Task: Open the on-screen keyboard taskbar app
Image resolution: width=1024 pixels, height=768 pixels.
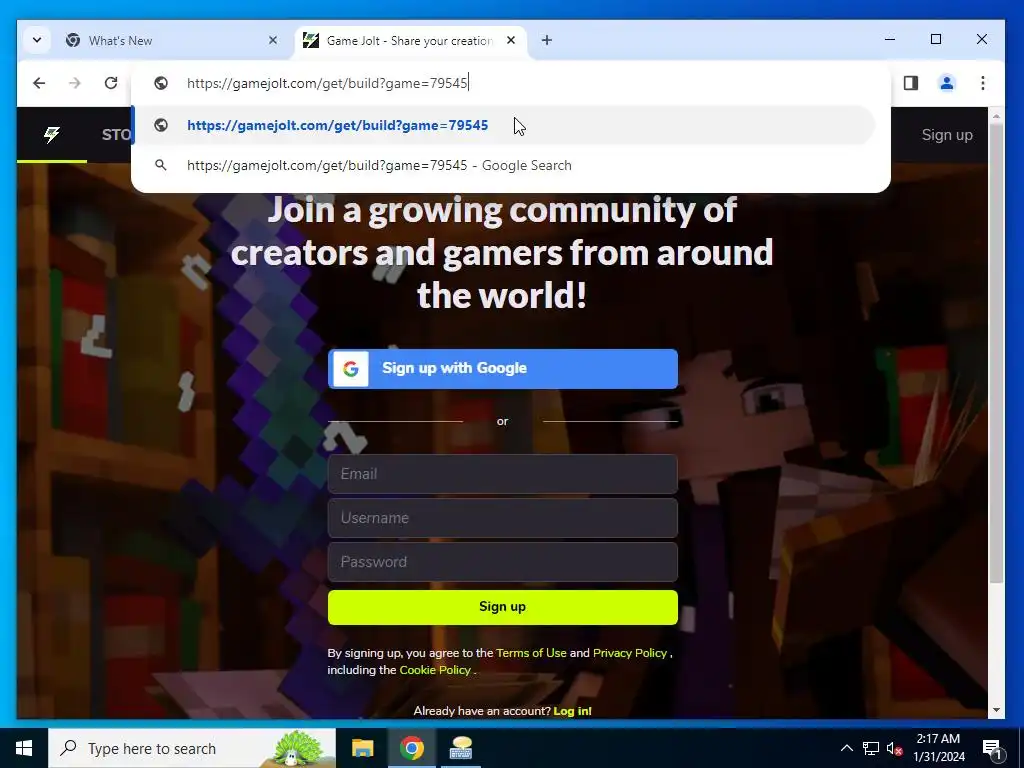Action: click(461, 748)
